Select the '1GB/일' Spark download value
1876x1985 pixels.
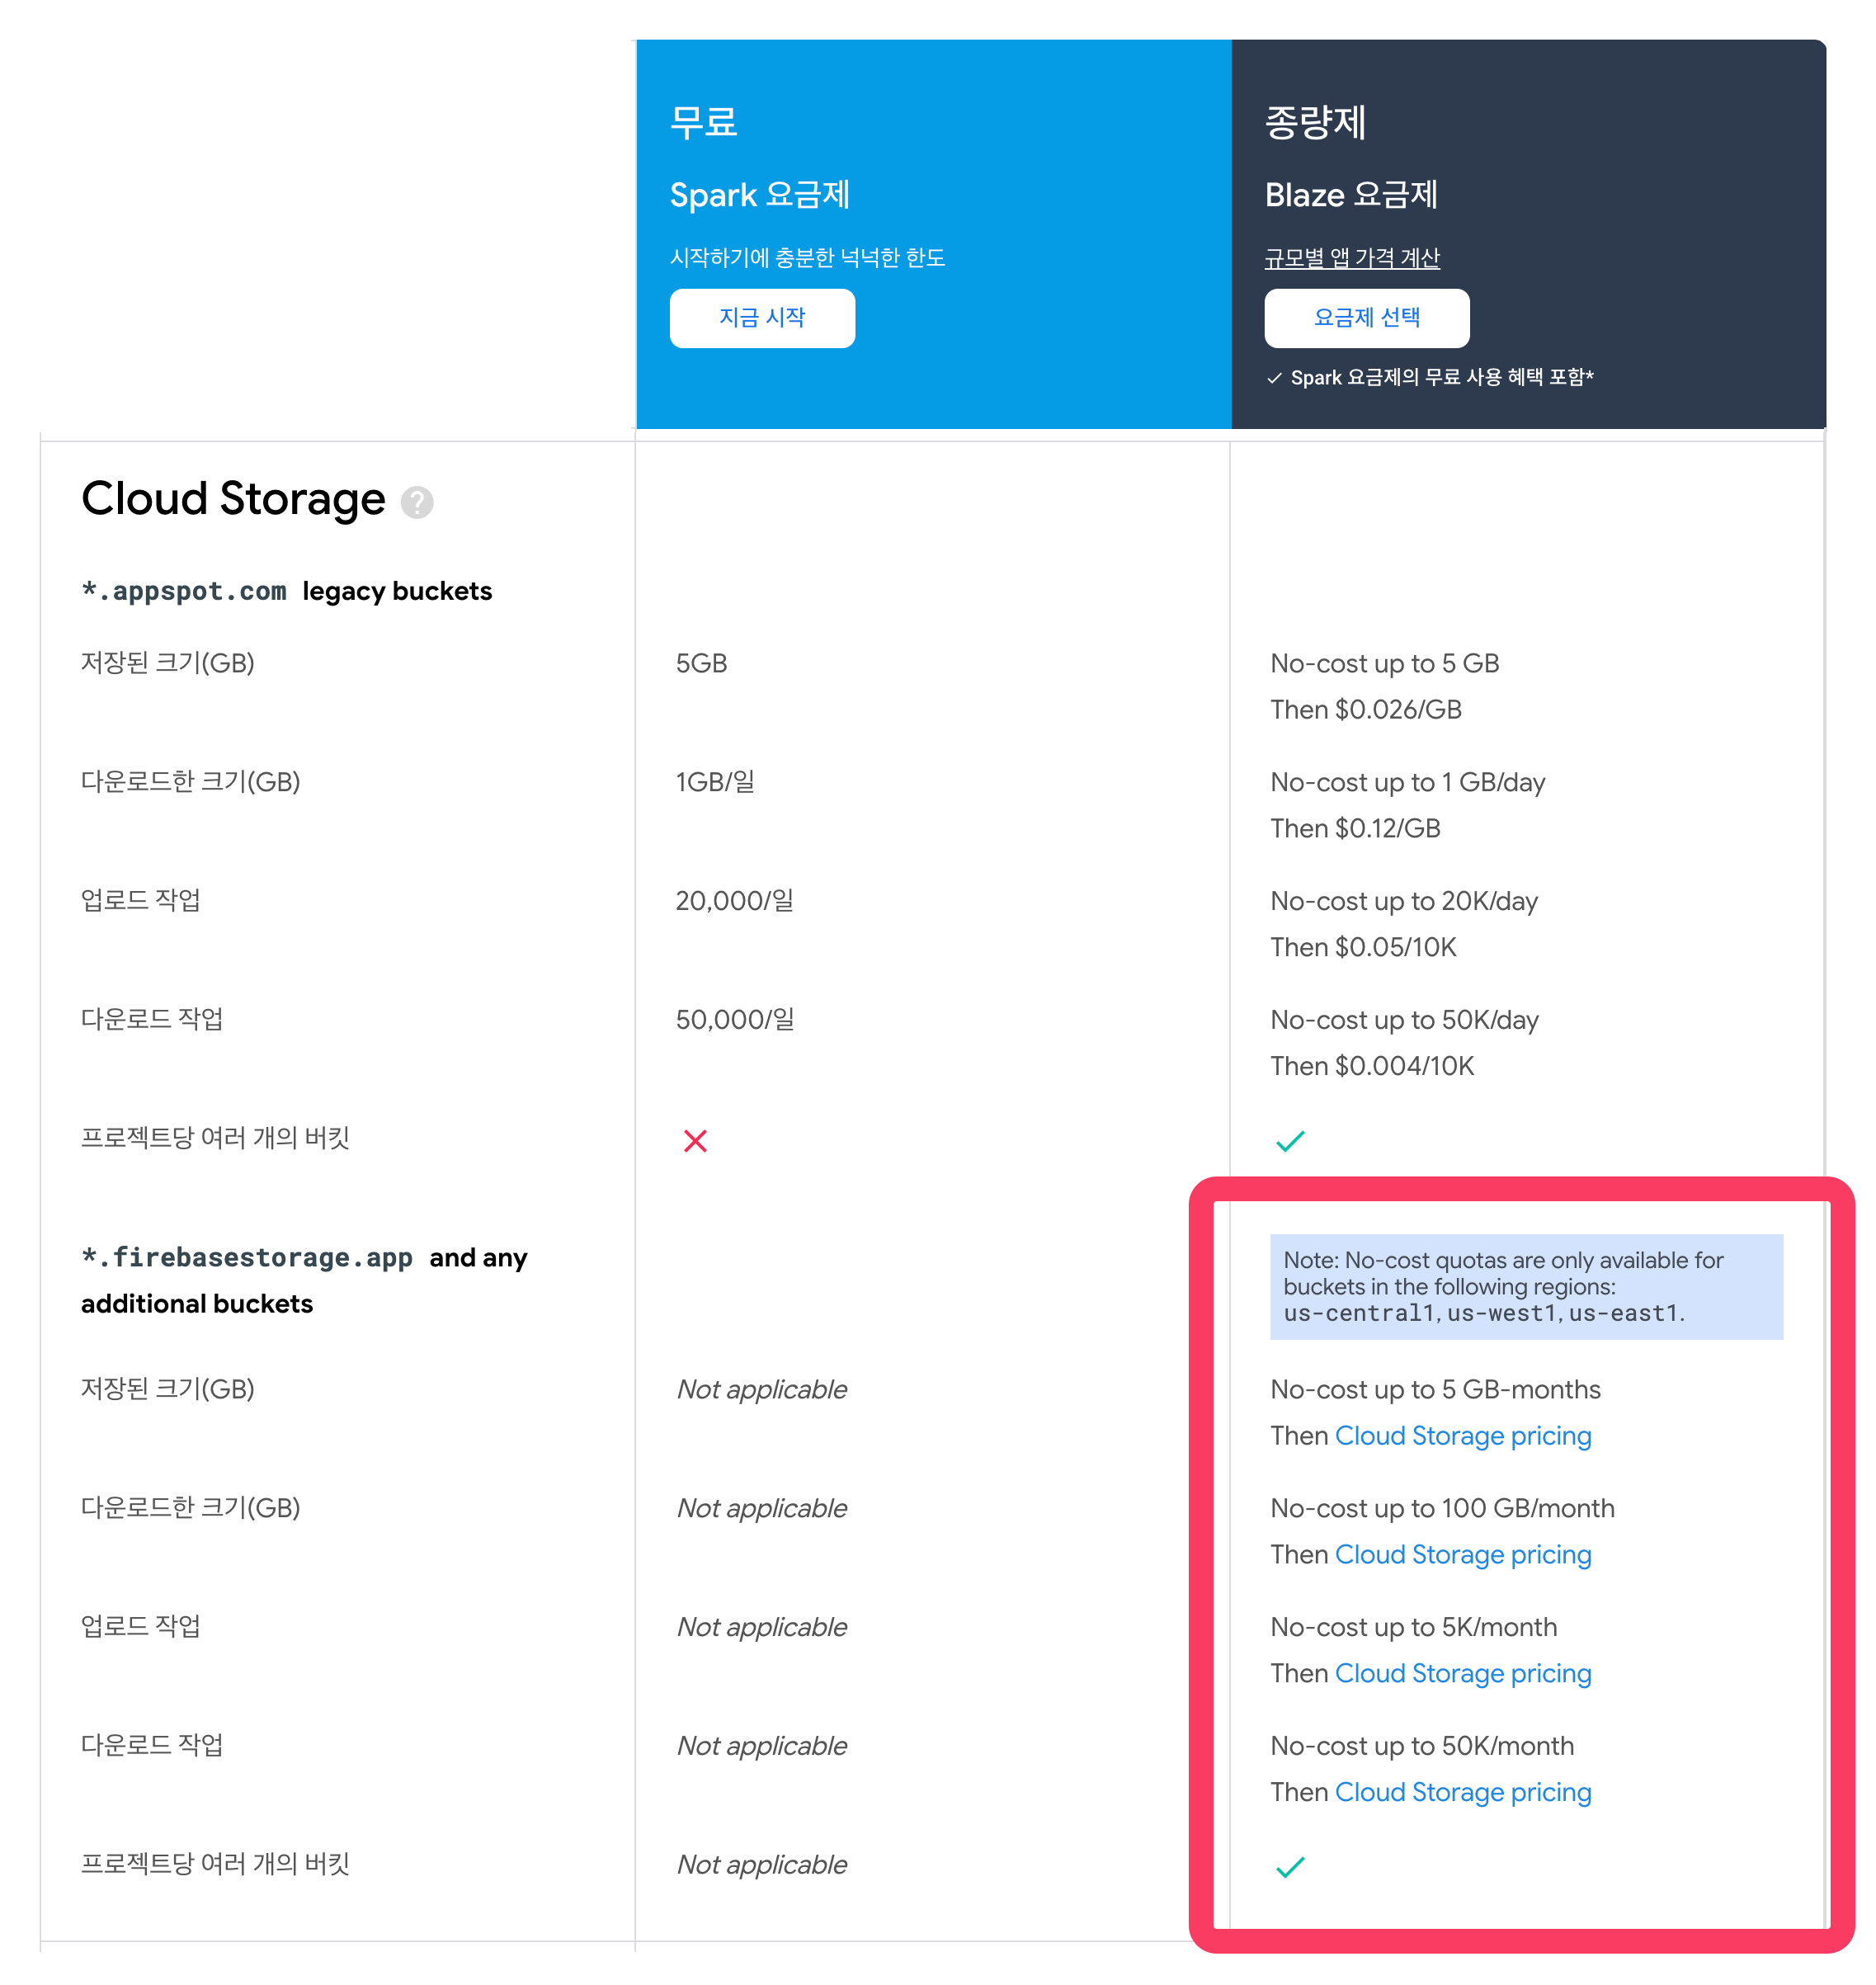pos(715,782)
